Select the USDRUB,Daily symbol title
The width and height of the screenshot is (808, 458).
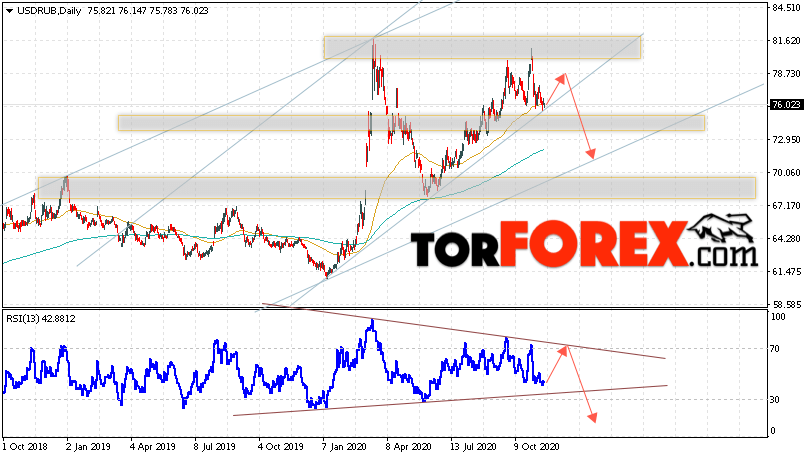[49, 10]
